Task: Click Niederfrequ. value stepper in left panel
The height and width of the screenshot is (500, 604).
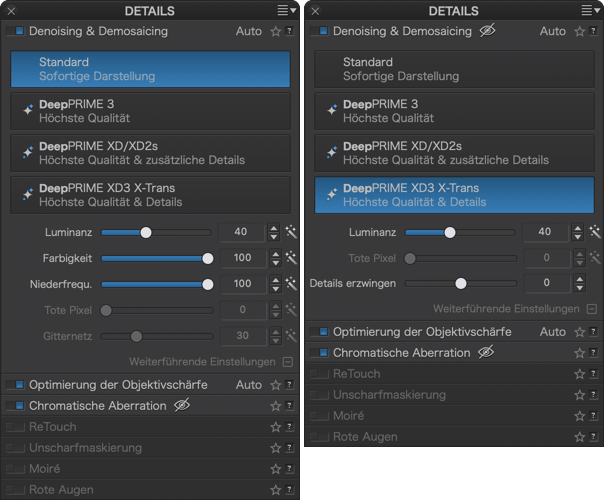Action: [x=275, y=284]
